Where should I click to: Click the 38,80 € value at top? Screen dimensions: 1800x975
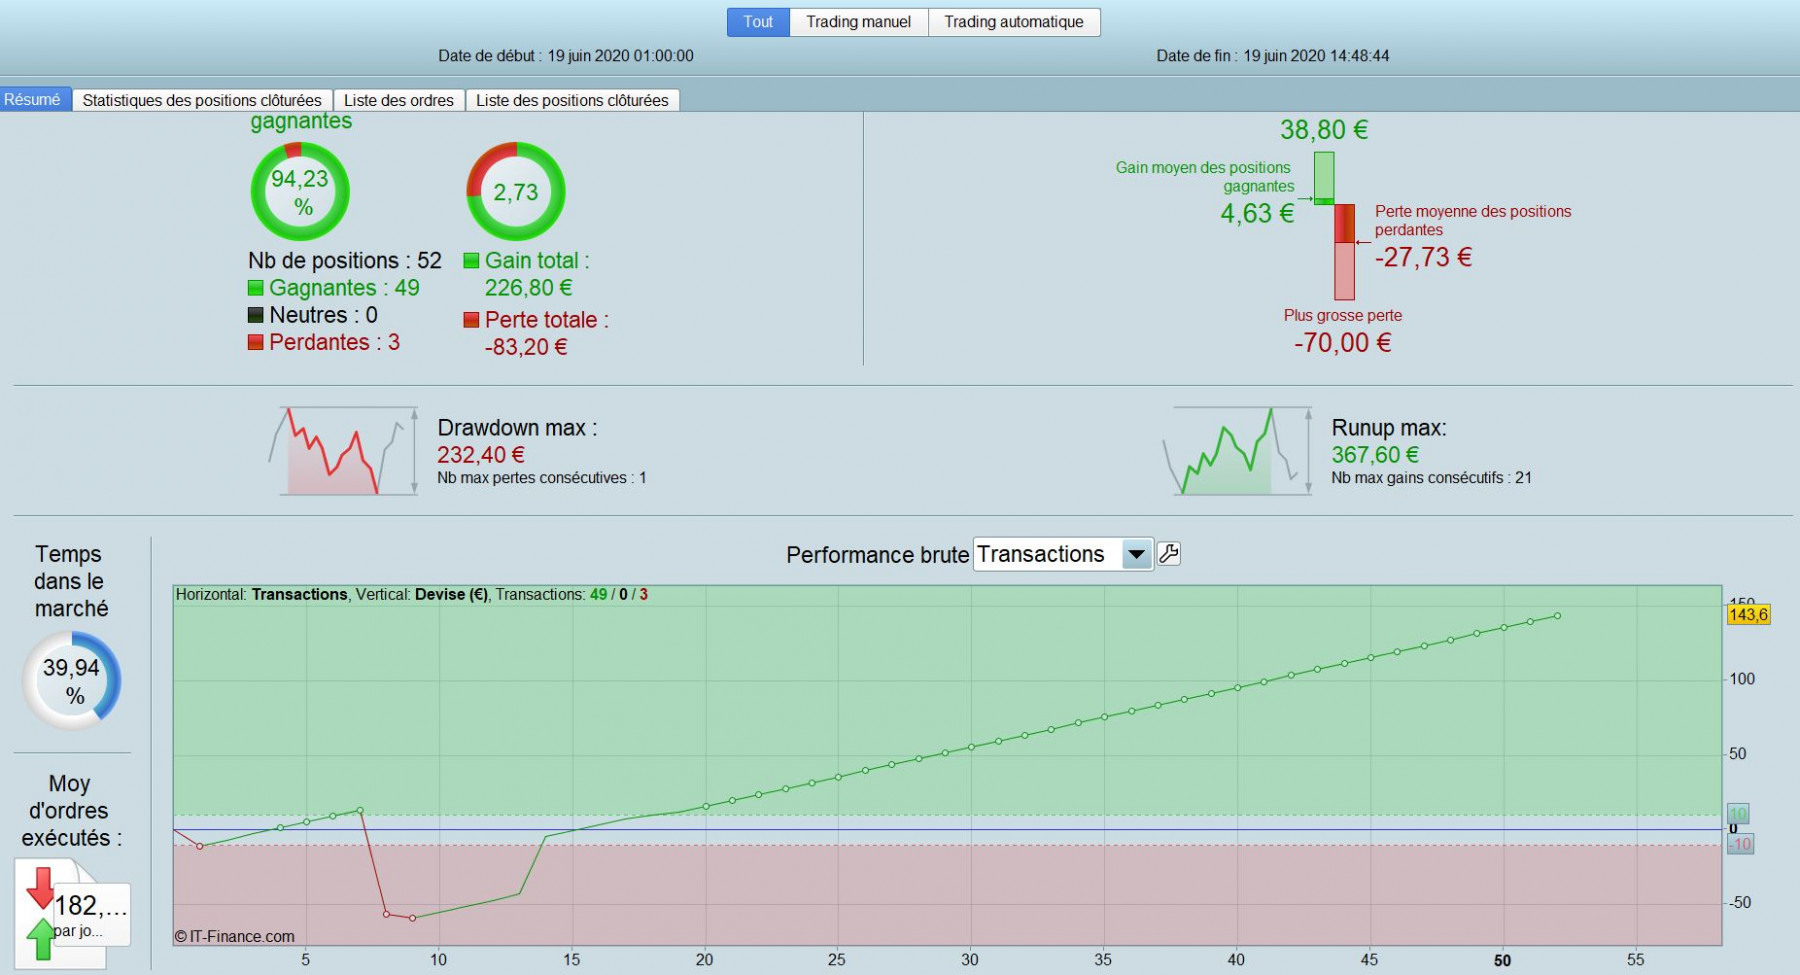pos(1324,130)
